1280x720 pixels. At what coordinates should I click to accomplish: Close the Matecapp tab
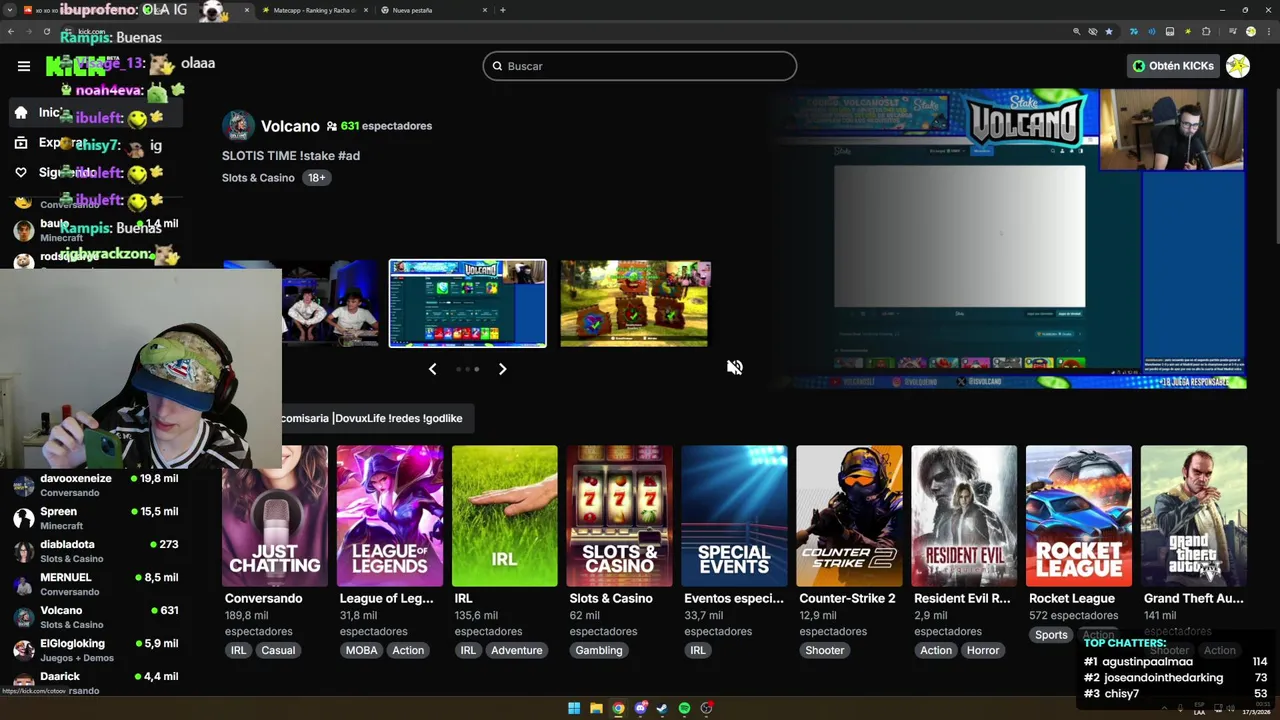366,10
